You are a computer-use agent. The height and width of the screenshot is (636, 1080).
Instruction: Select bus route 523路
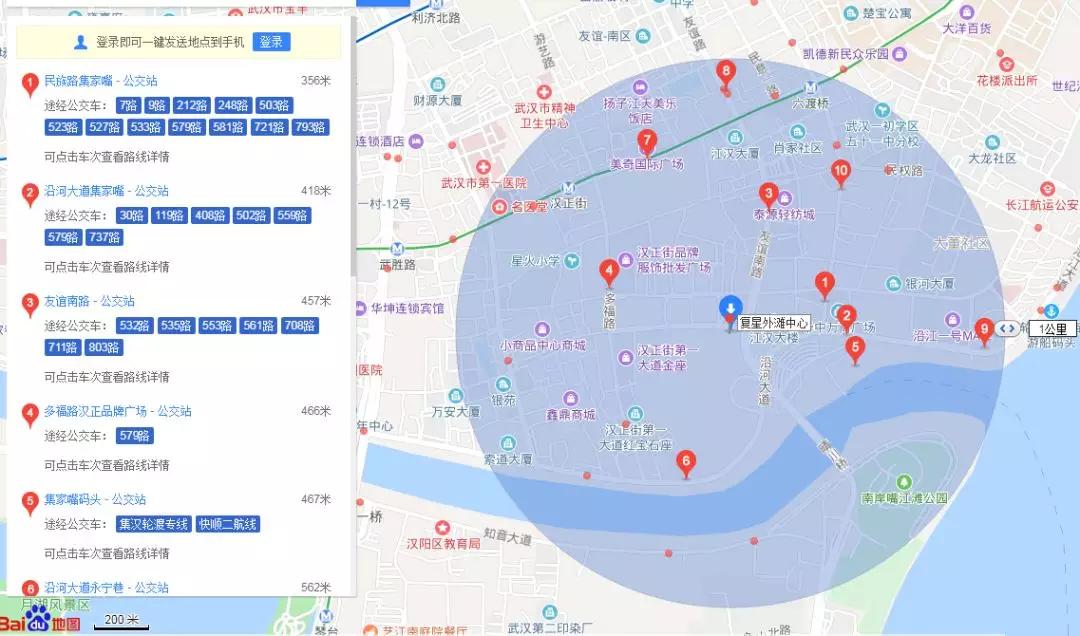click(63, 127)
